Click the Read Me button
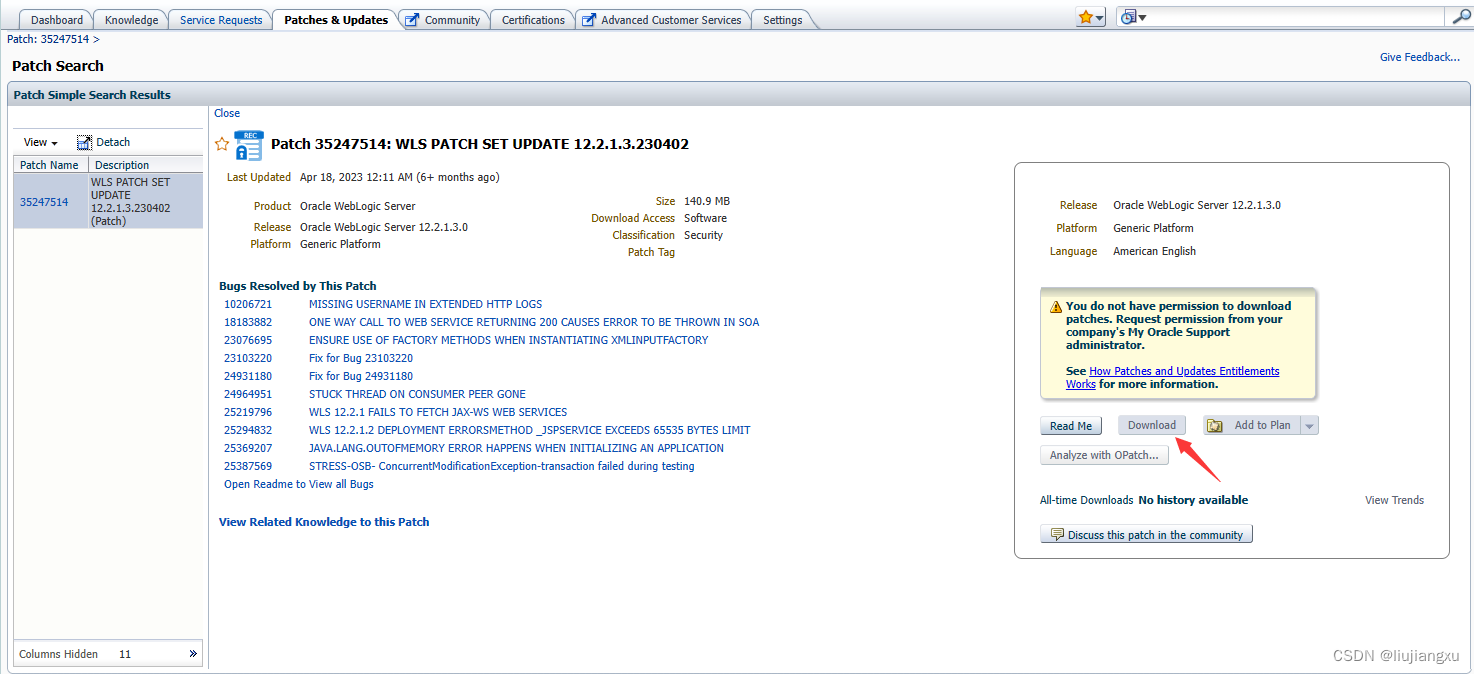Viewport: 1474px width, 674px height. click(x=1071, y=426)
